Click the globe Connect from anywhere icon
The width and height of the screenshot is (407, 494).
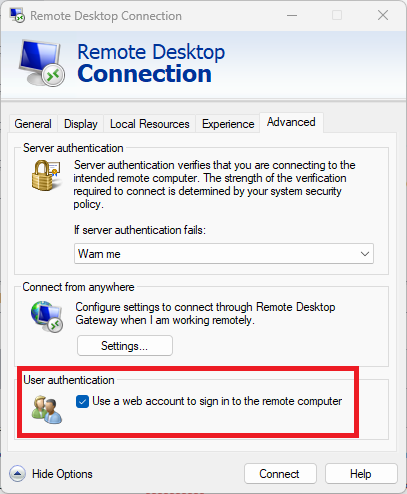click(x=47, y=316)
